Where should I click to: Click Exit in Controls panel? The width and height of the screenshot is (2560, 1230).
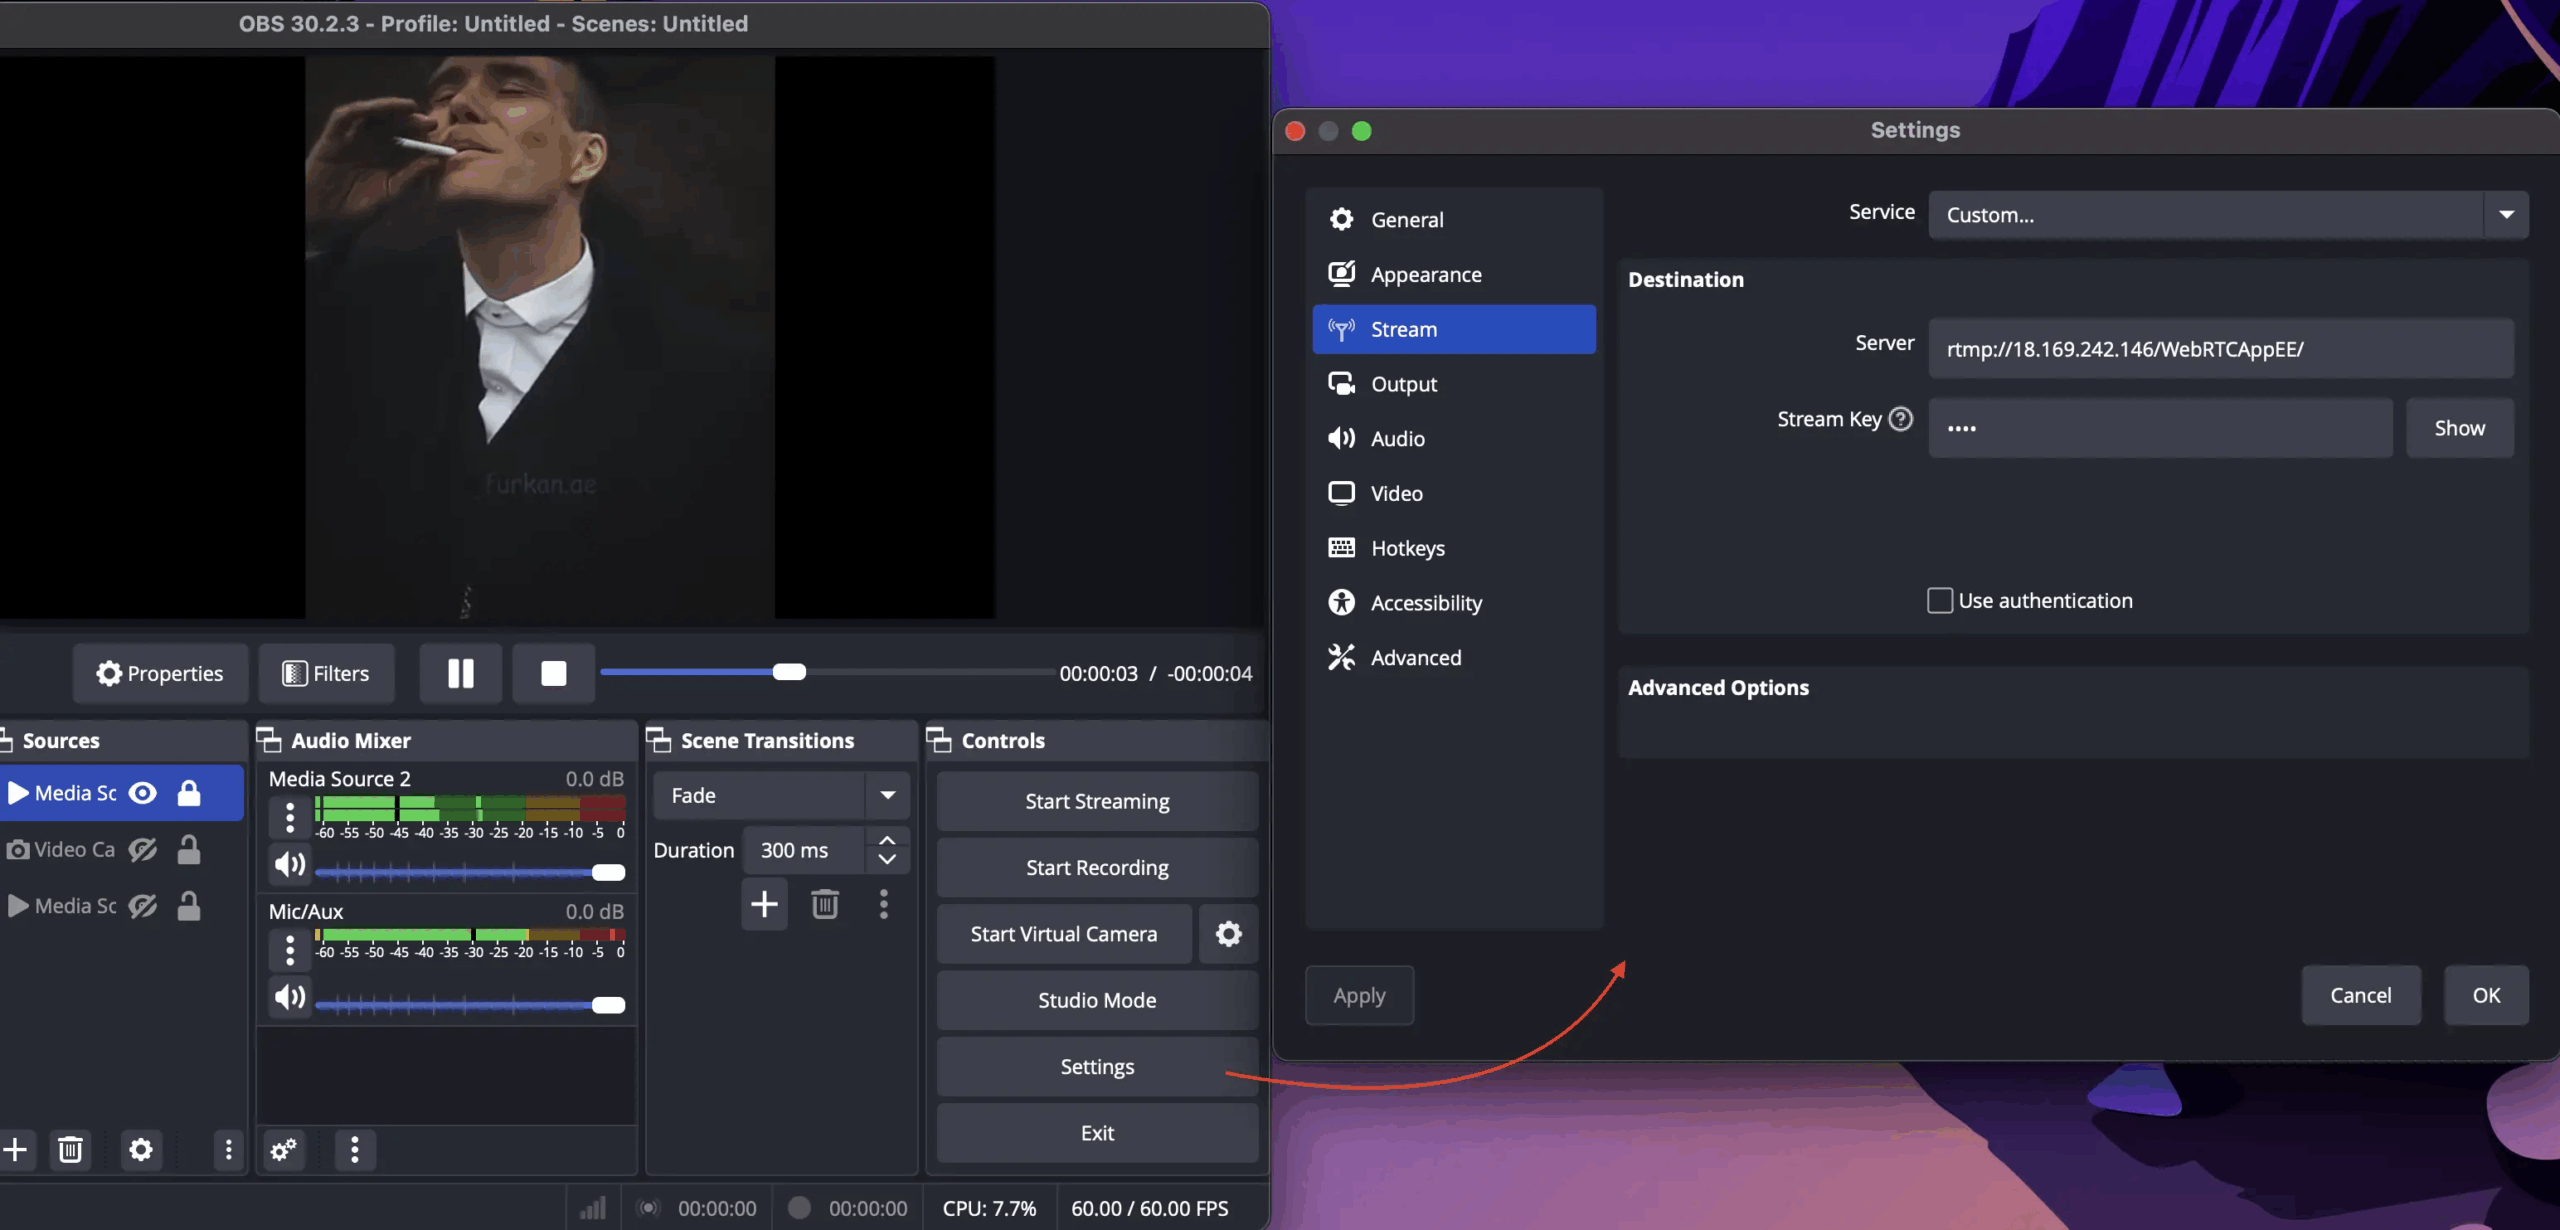coord(1097,1133)
